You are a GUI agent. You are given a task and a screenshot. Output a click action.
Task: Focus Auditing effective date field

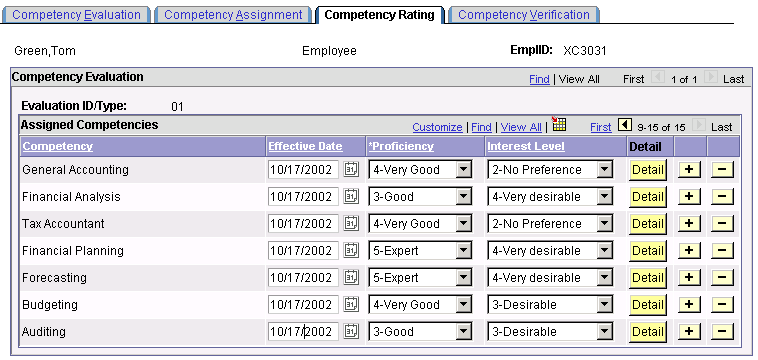click(x=303, y=331)
